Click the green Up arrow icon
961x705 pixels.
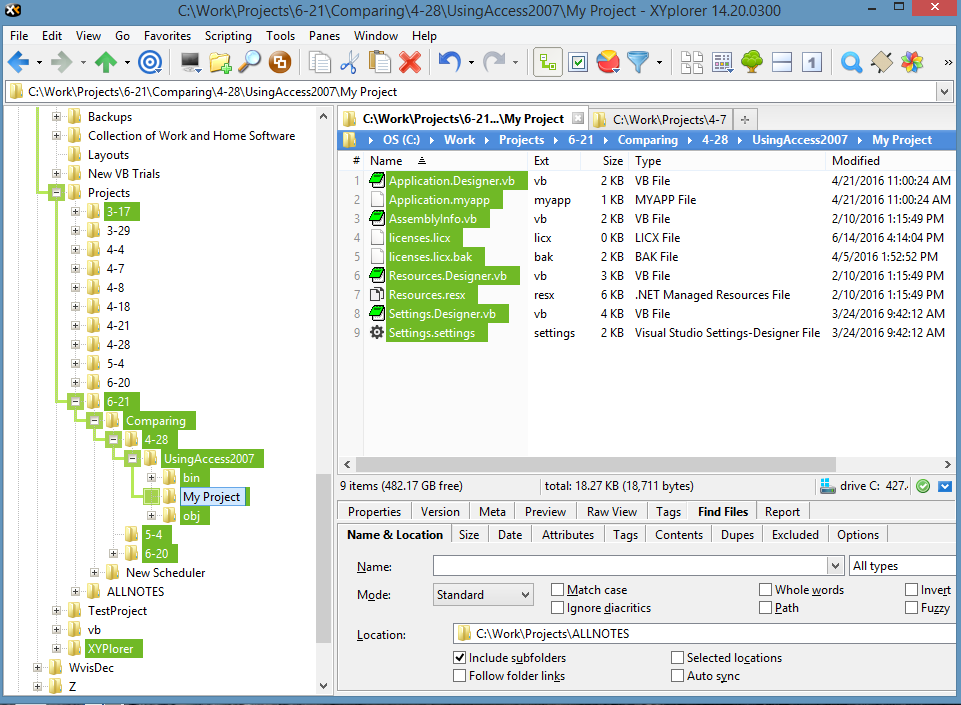click(x=105, y=62)
